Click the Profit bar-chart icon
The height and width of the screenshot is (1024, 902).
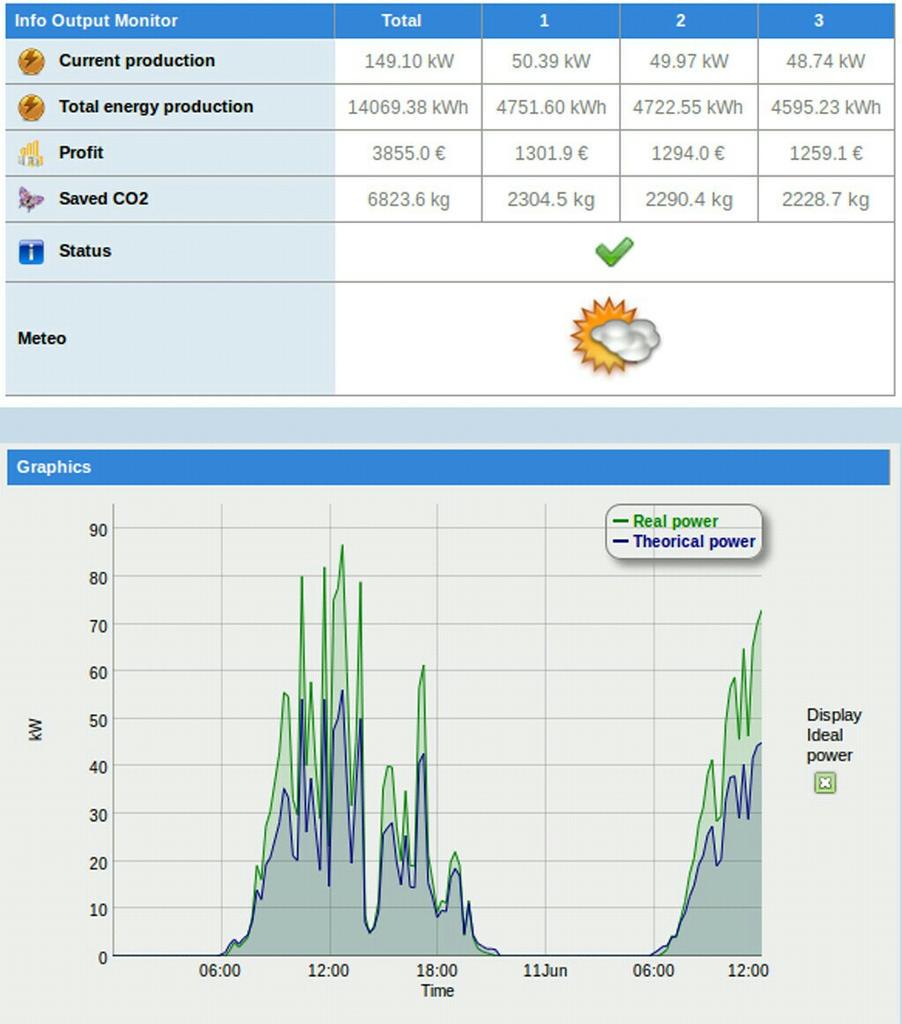click(x=31, y=153)
